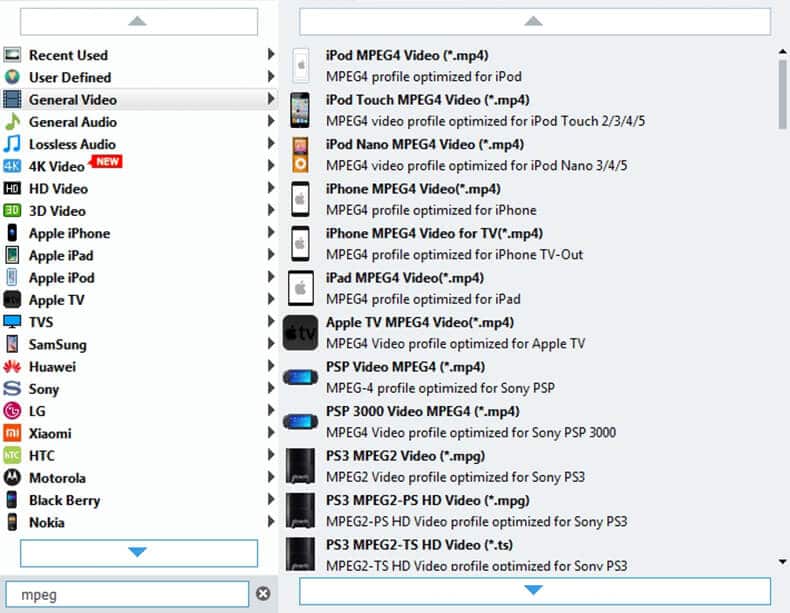Viewport: 790px width, 613px height.
Task: Click the General Audio music note icon
Action: (x=12, y=121)
